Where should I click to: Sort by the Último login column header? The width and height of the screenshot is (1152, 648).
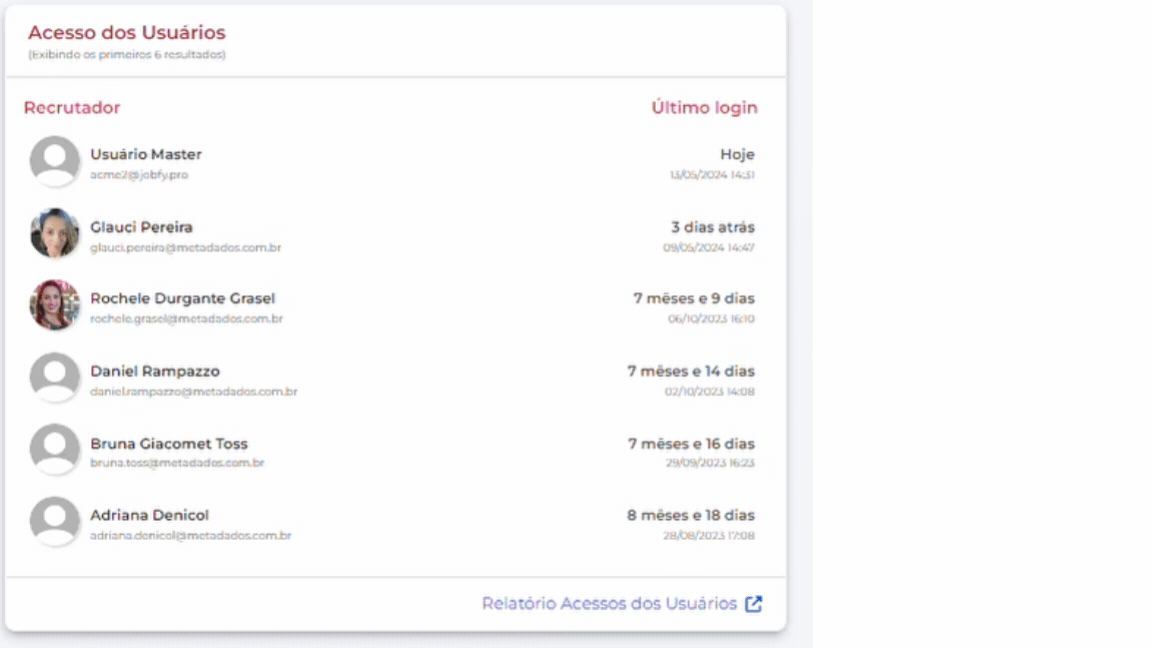click(x=702, y=107)
